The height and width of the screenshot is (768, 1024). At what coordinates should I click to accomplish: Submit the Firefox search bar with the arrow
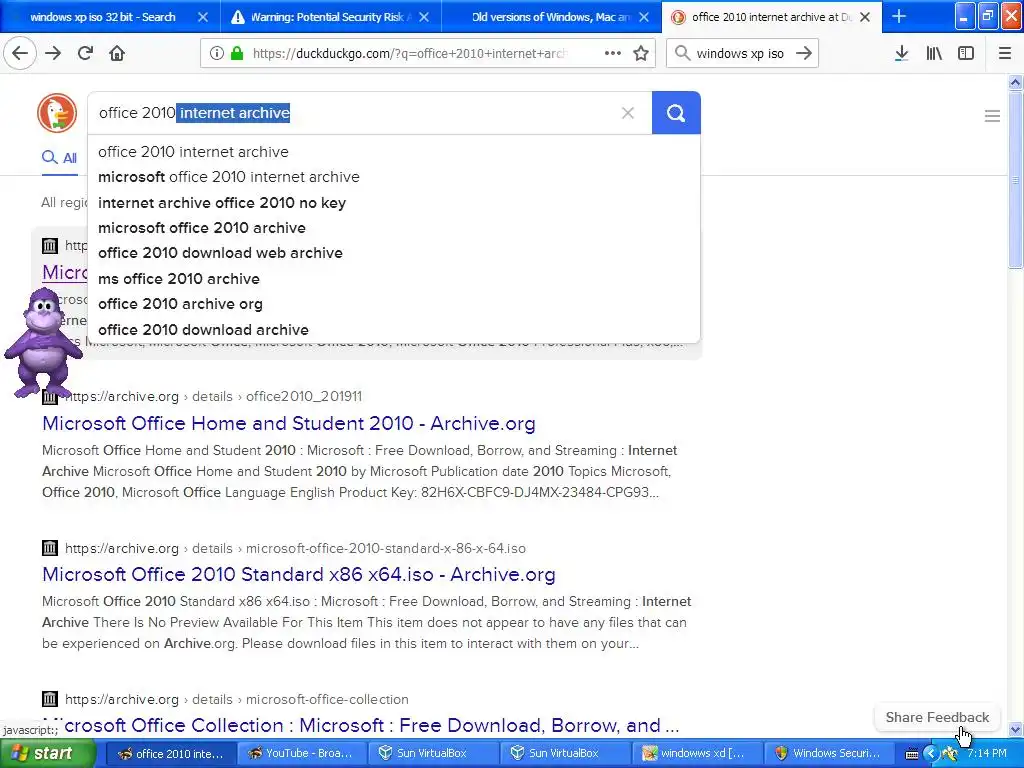tap(804, 53)
